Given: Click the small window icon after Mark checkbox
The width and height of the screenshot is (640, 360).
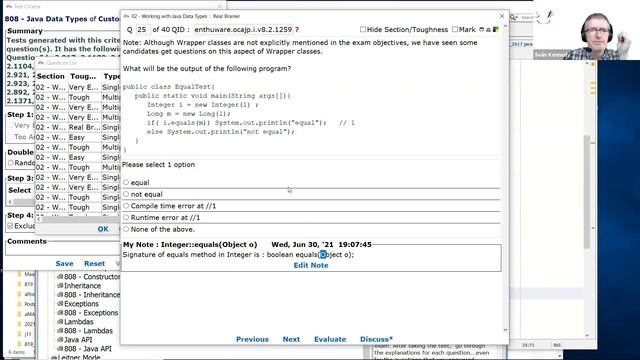Looking at the screenshot, I should tap(482, 29).
